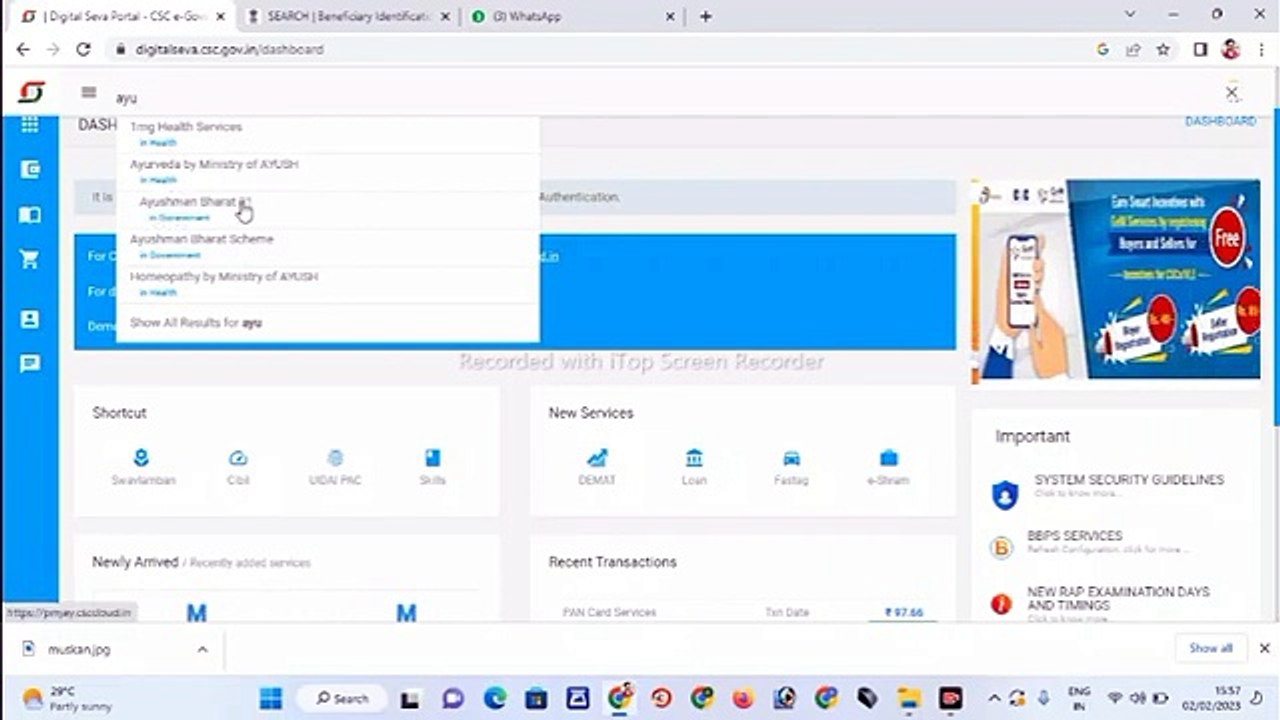Bookmark this page with the star icon
This screenshot has height=720, width=1280.
click(x=1163, y=49)
